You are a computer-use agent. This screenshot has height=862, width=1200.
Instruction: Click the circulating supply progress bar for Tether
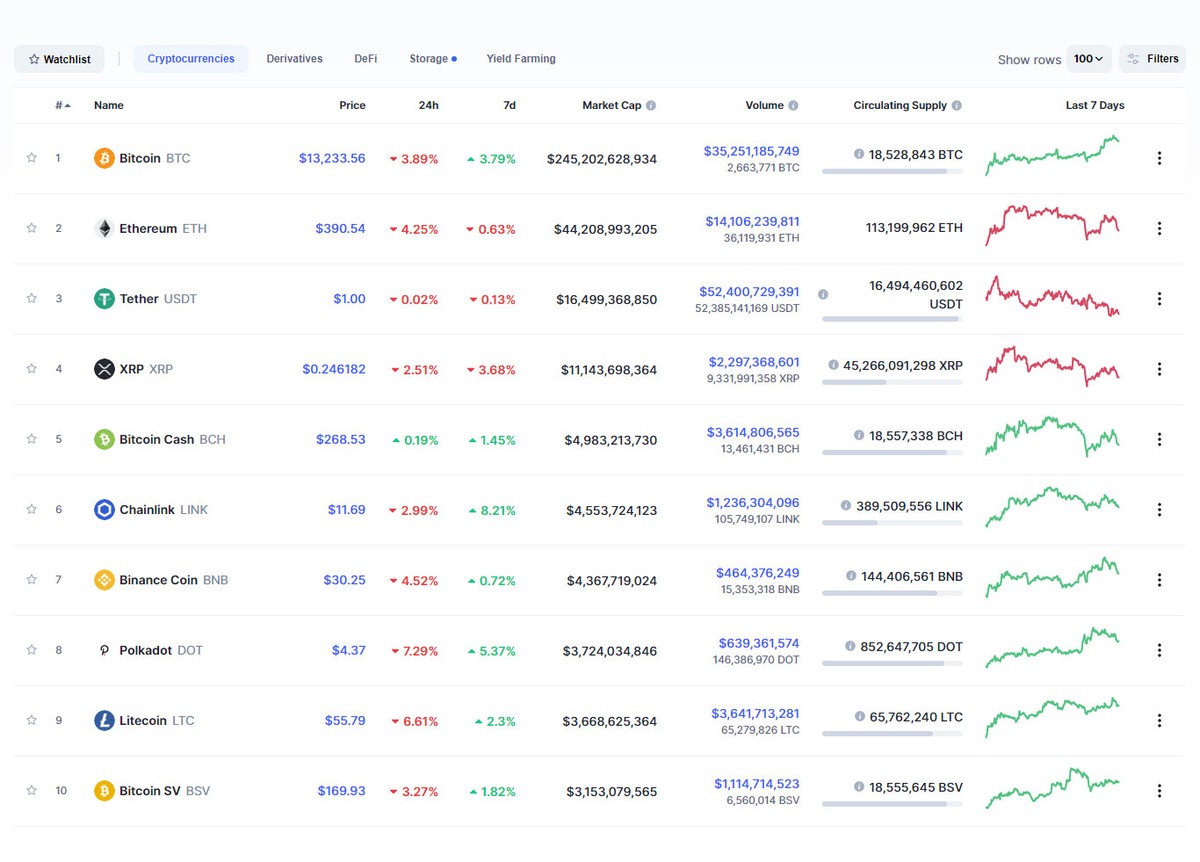(x=893, y=318)
